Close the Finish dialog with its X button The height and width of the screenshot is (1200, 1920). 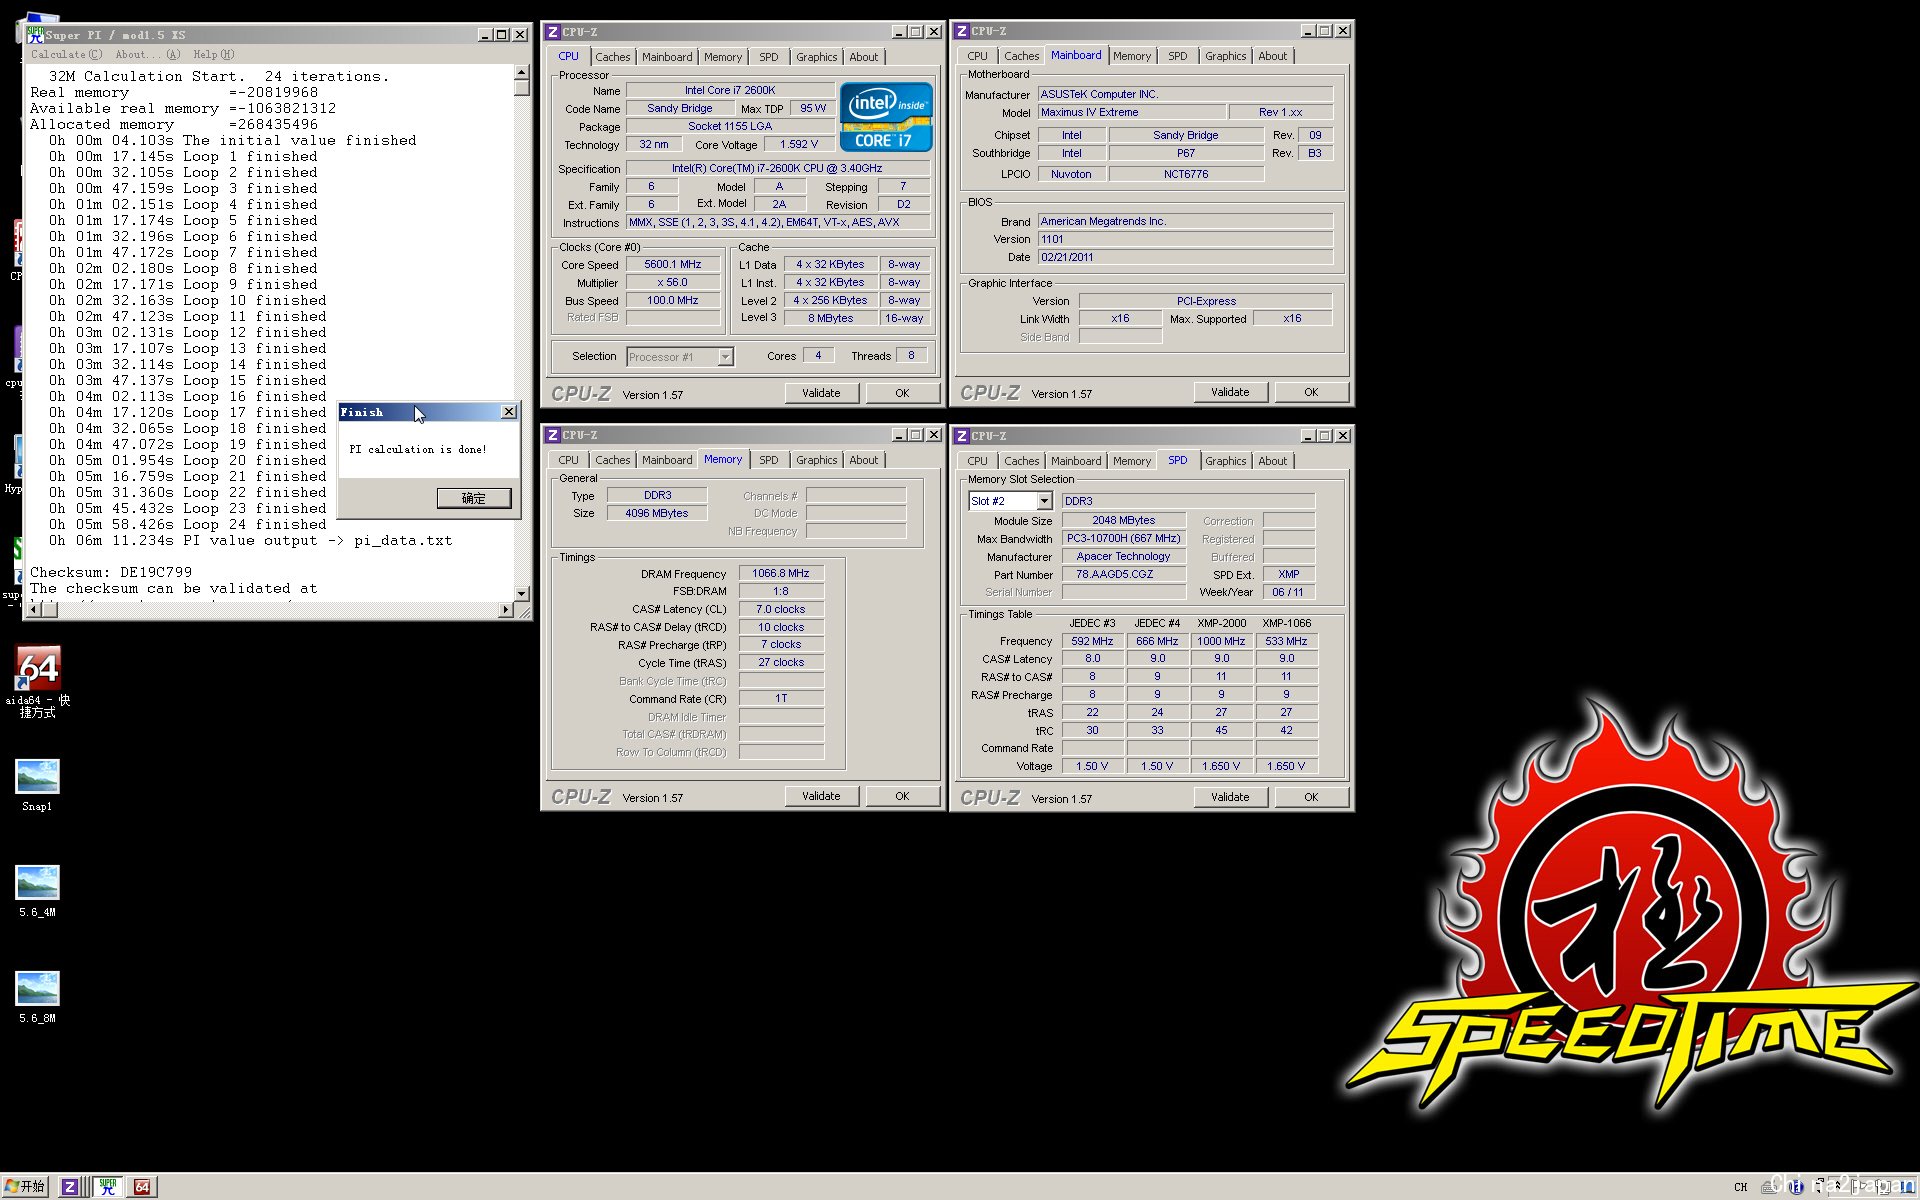point(509,412)
